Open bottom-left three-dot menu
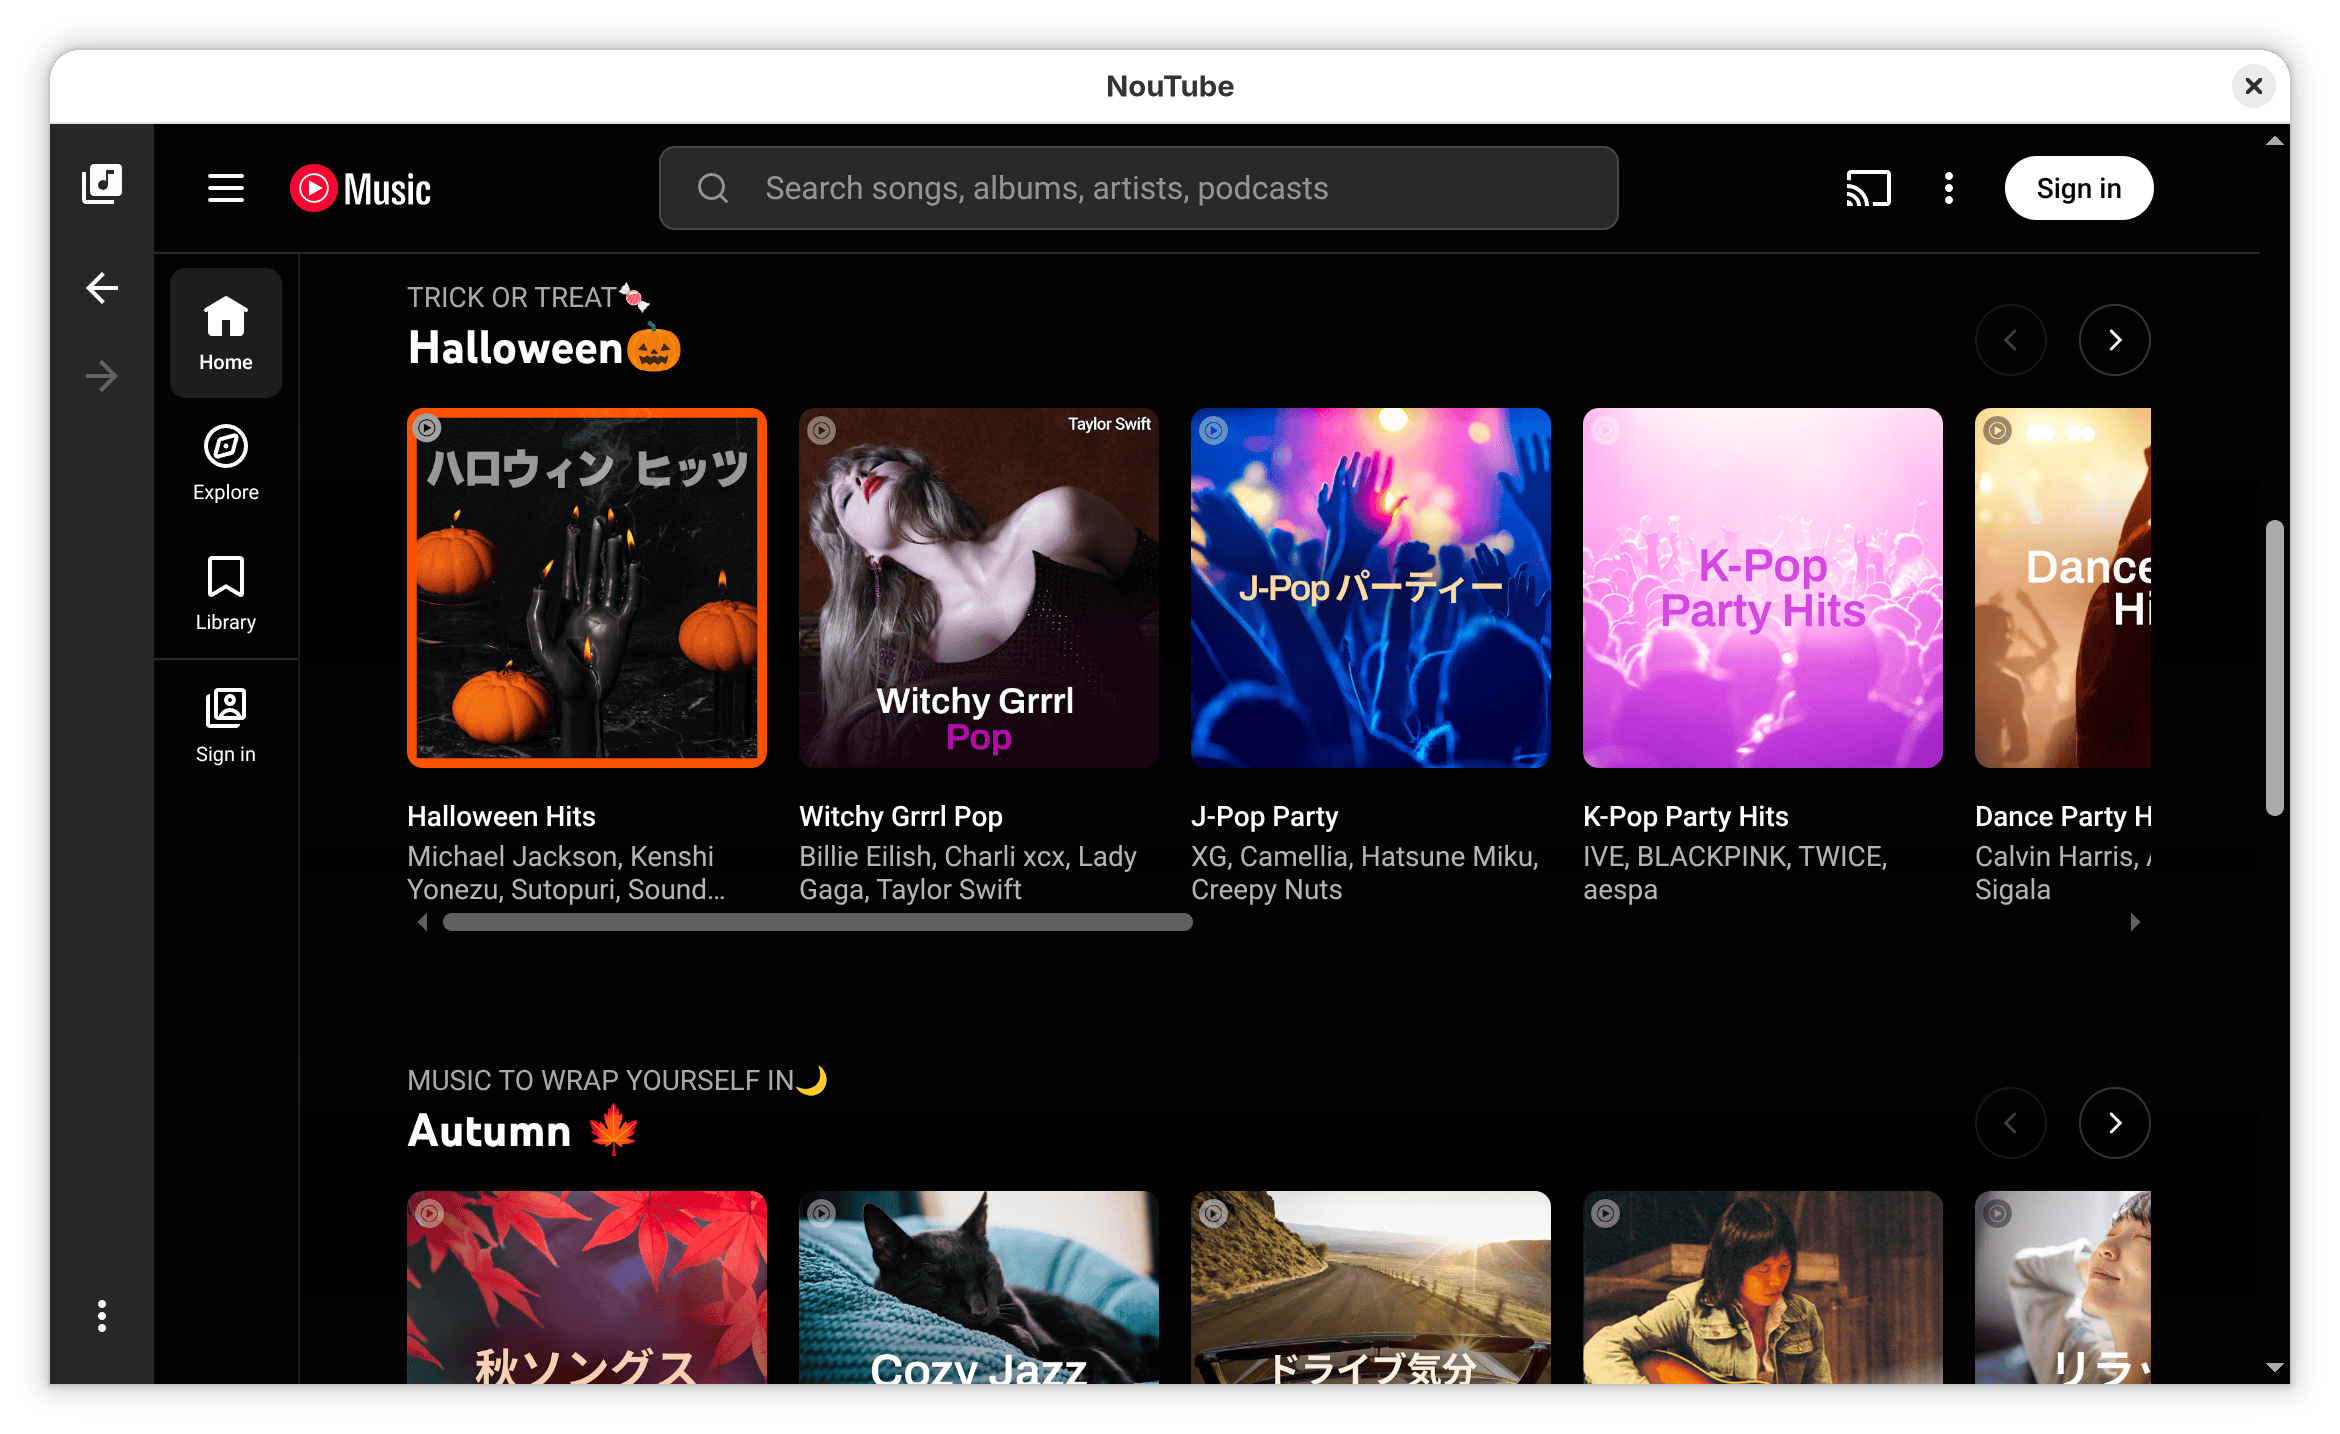 (101, 1318)
